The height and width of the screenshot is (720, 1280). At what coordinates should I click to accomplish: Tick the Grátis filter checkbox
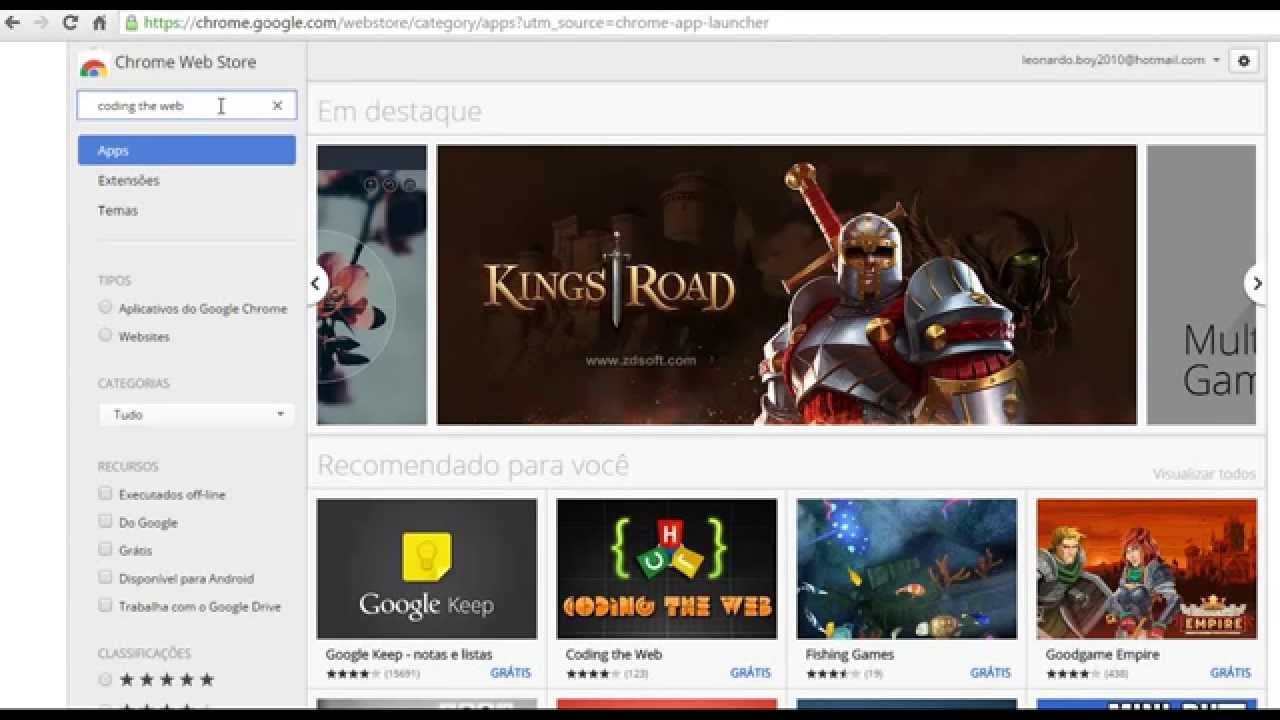[x=105, y=549]
